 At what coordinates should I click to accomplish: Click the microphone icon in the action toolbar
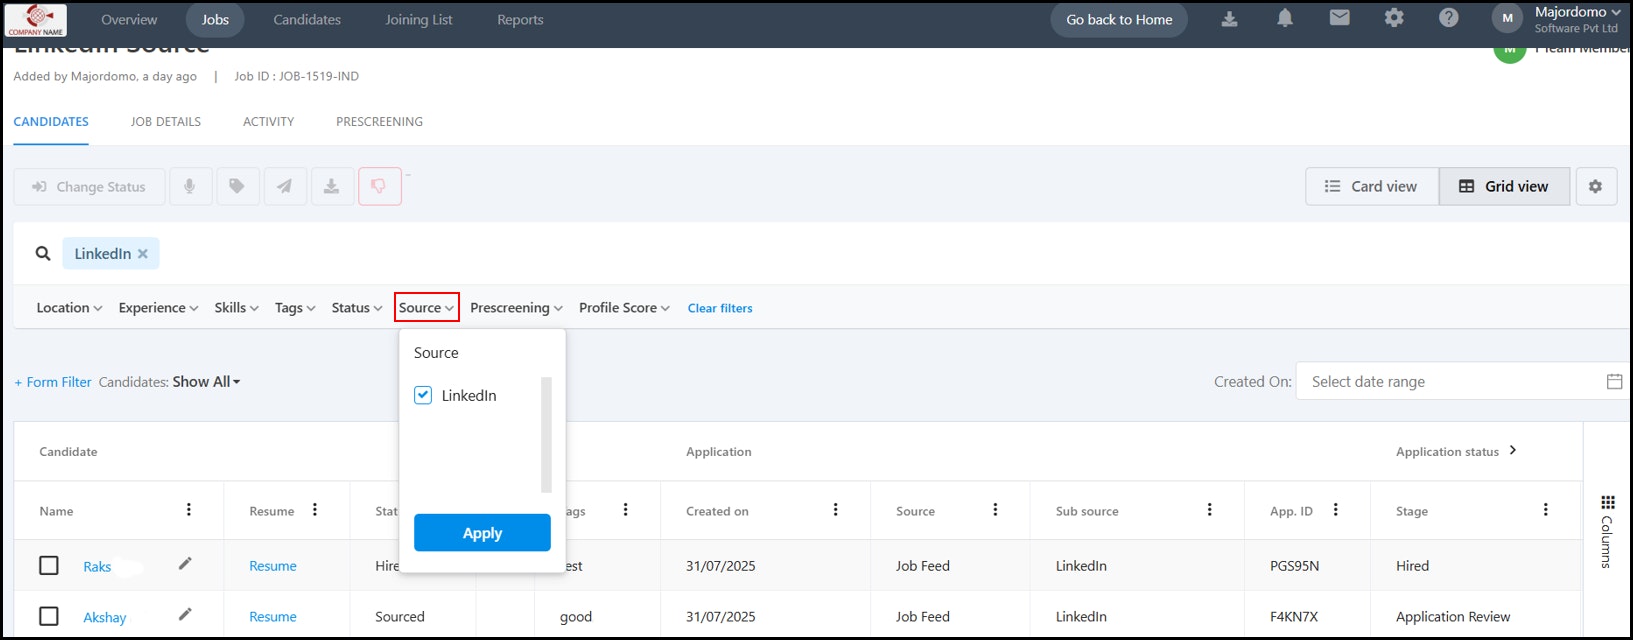tap(189, 187)
